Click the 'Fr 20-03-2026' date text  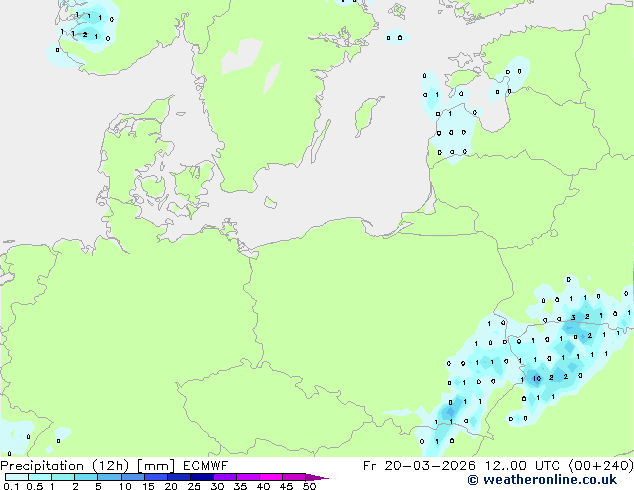coord(419,466)
